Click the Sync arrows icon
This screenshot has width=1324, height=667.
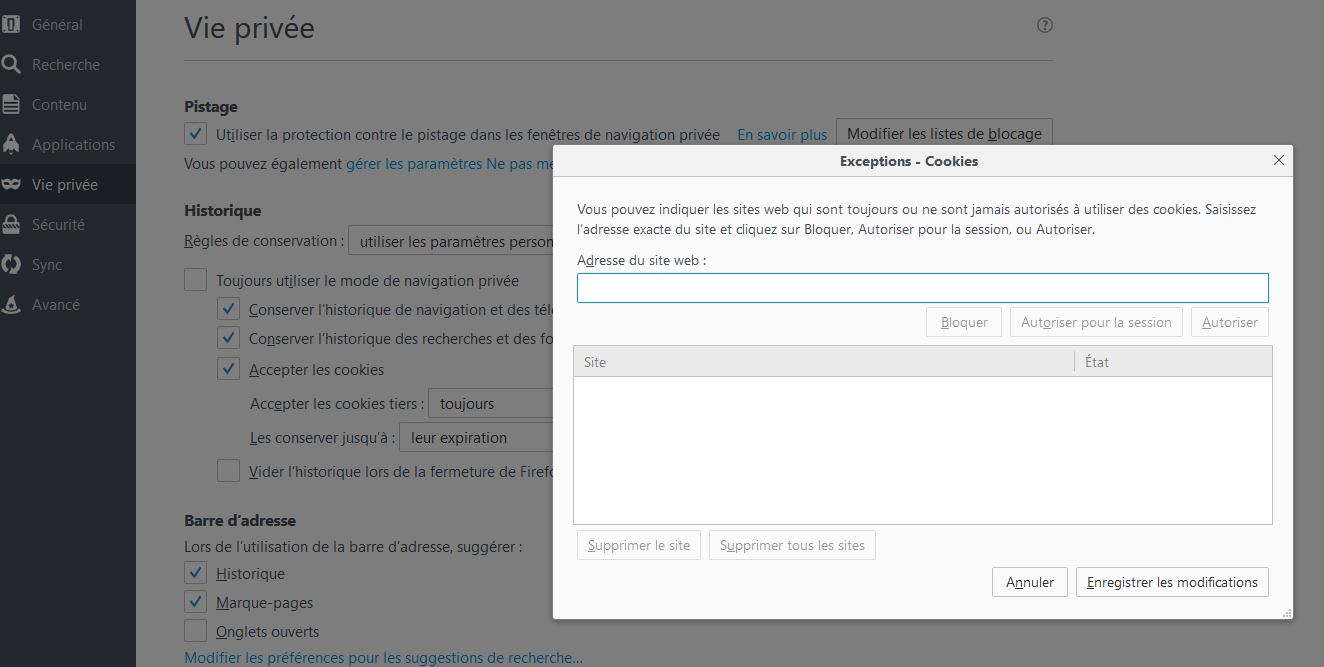click(11, 264)
